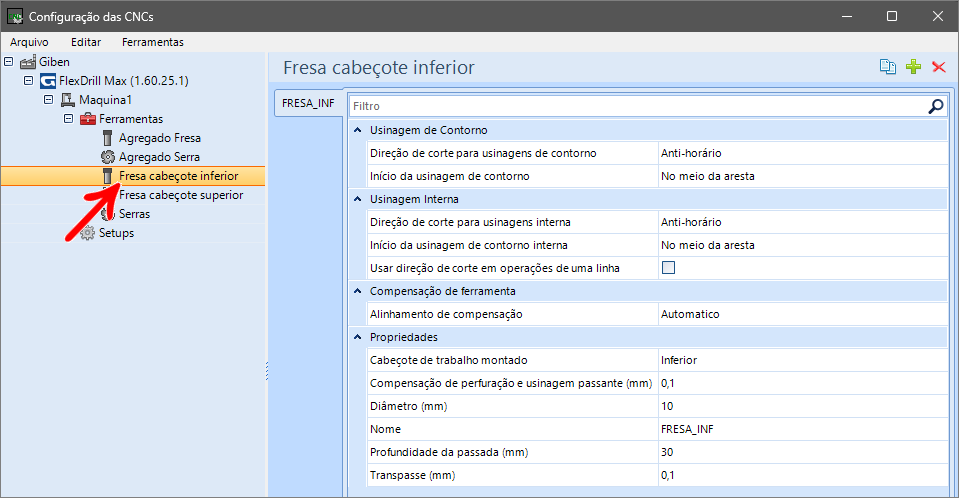The height and width of the screenshot is (498, 959).
Task: Click the Diâmetro (mm) value 10
Action: tap(802, 406)
